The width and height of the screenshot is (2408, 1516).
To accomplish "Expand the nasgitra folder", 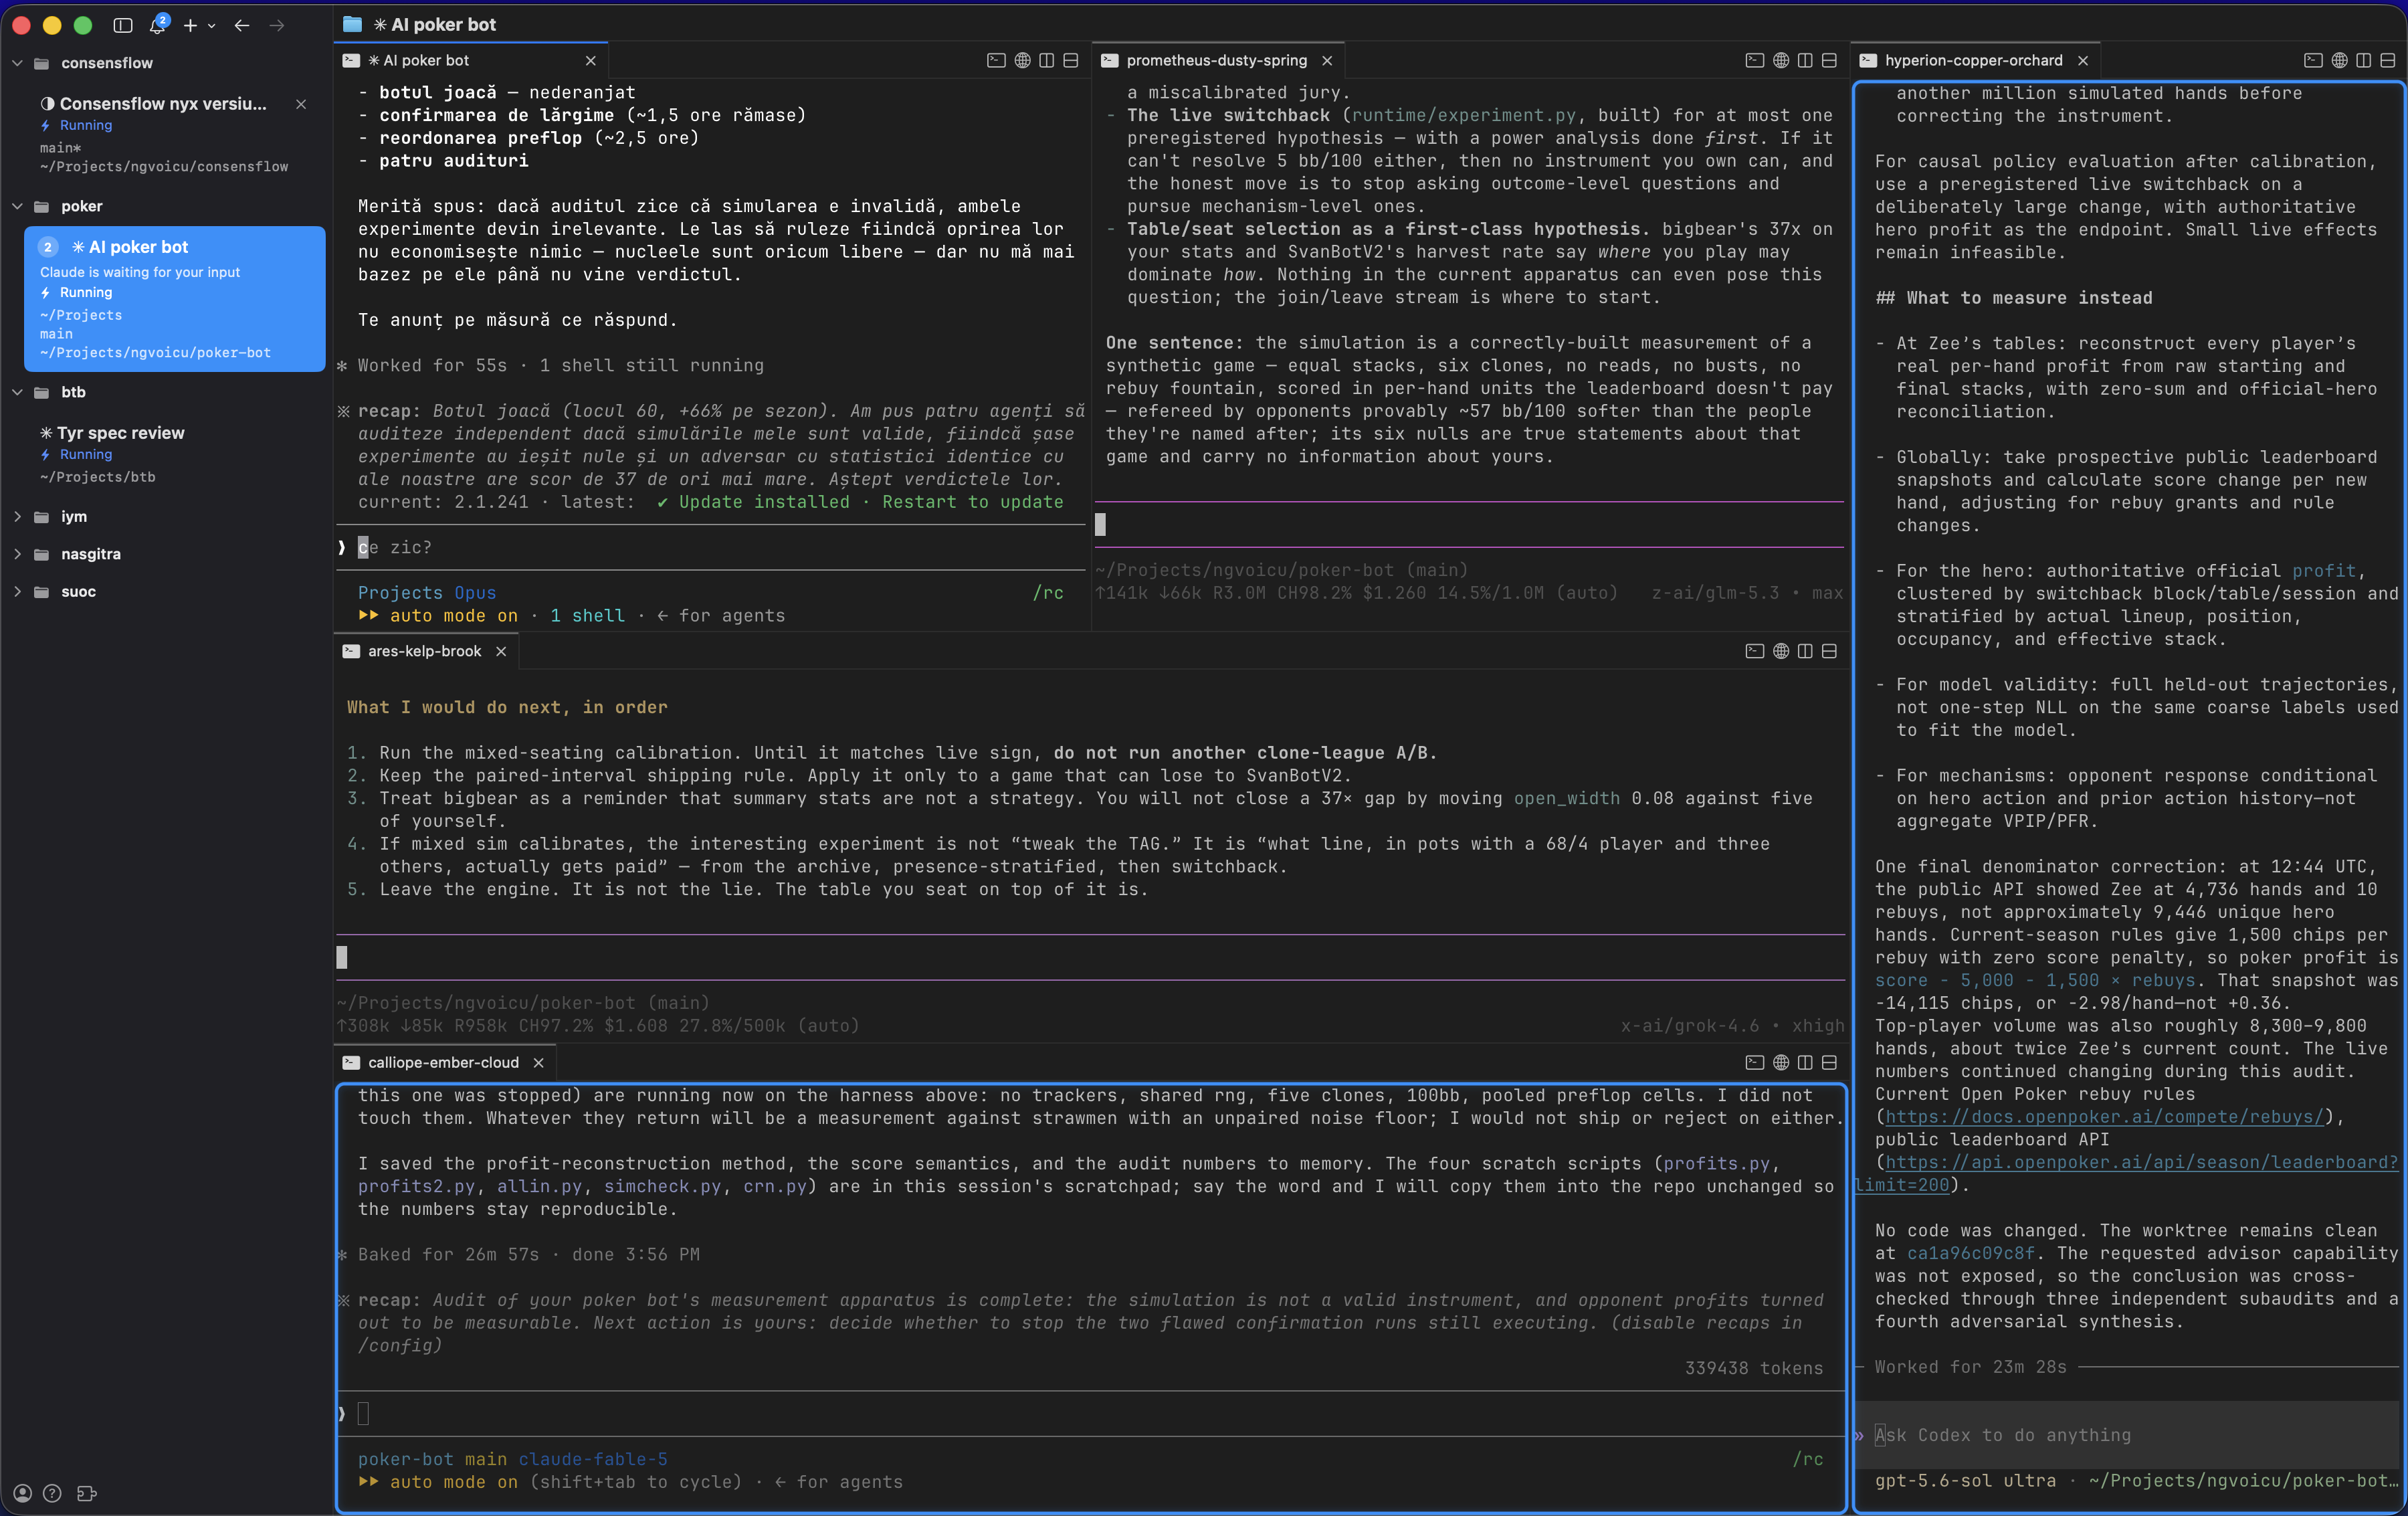I will pos(17,554).
